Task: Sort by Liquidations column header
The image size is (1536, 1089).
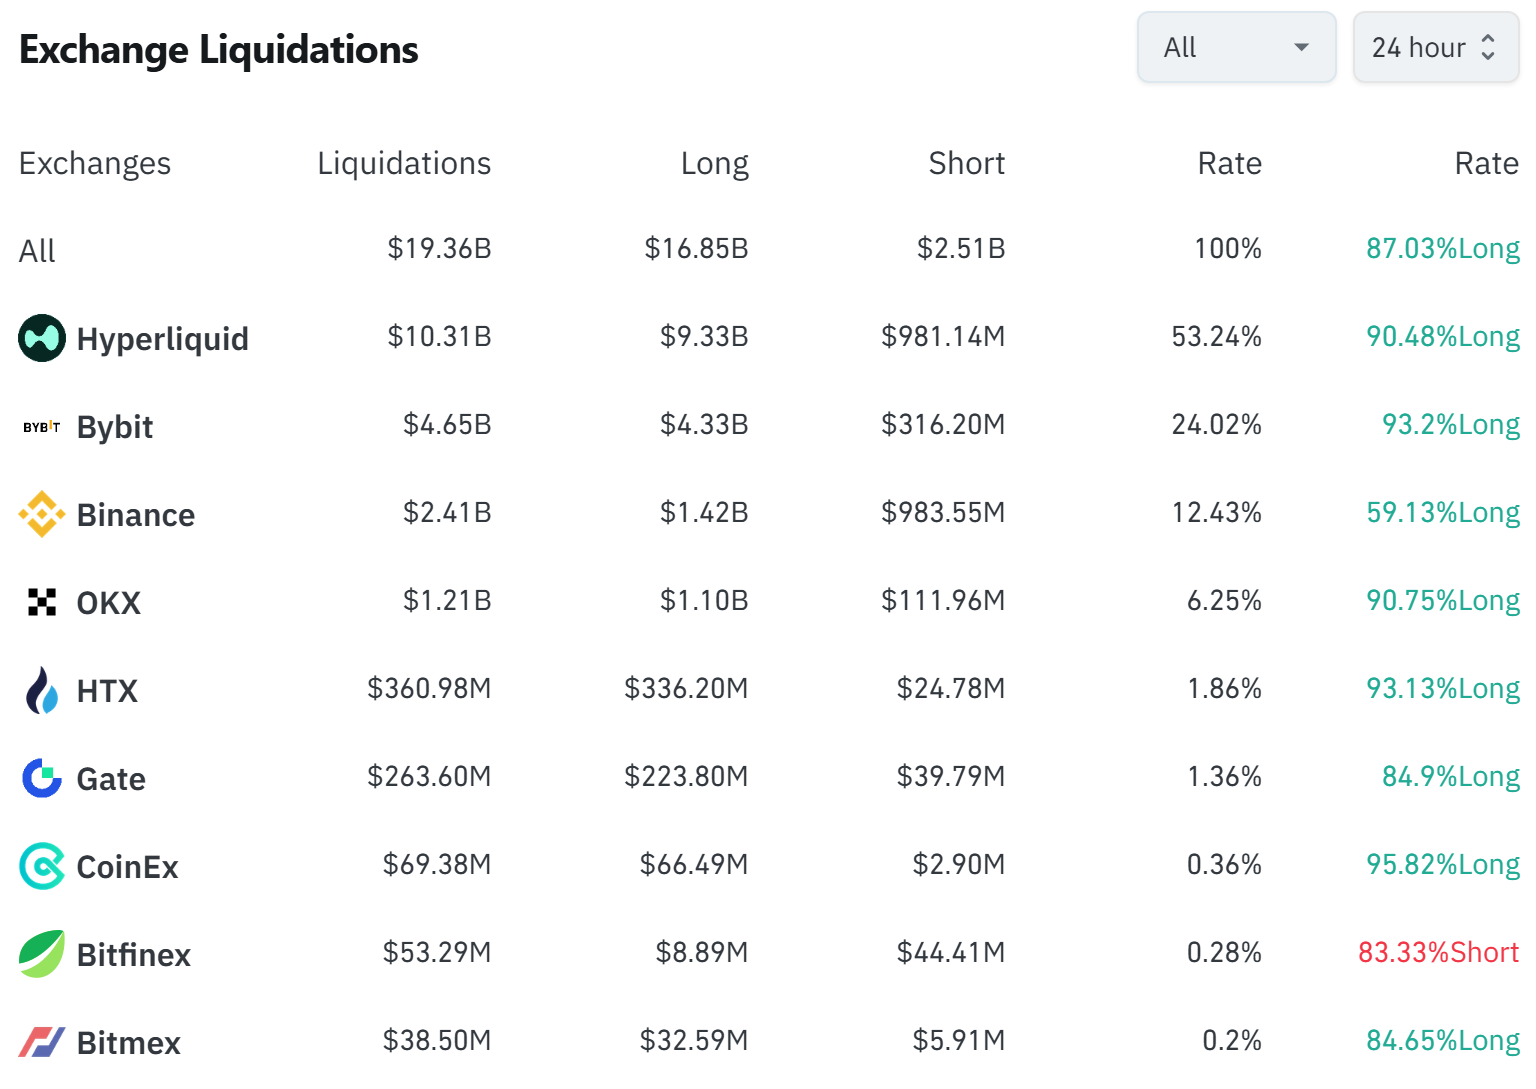Action: (x=404, y=163)
